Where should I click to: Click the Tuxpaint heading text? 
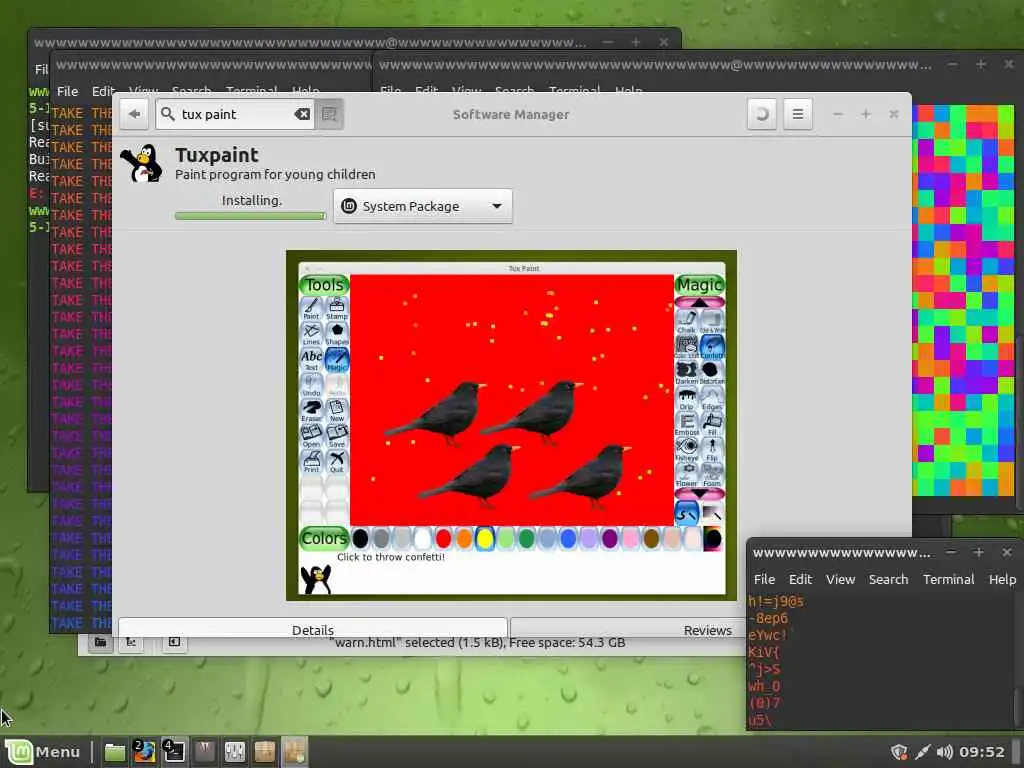[x=217, y=155]
